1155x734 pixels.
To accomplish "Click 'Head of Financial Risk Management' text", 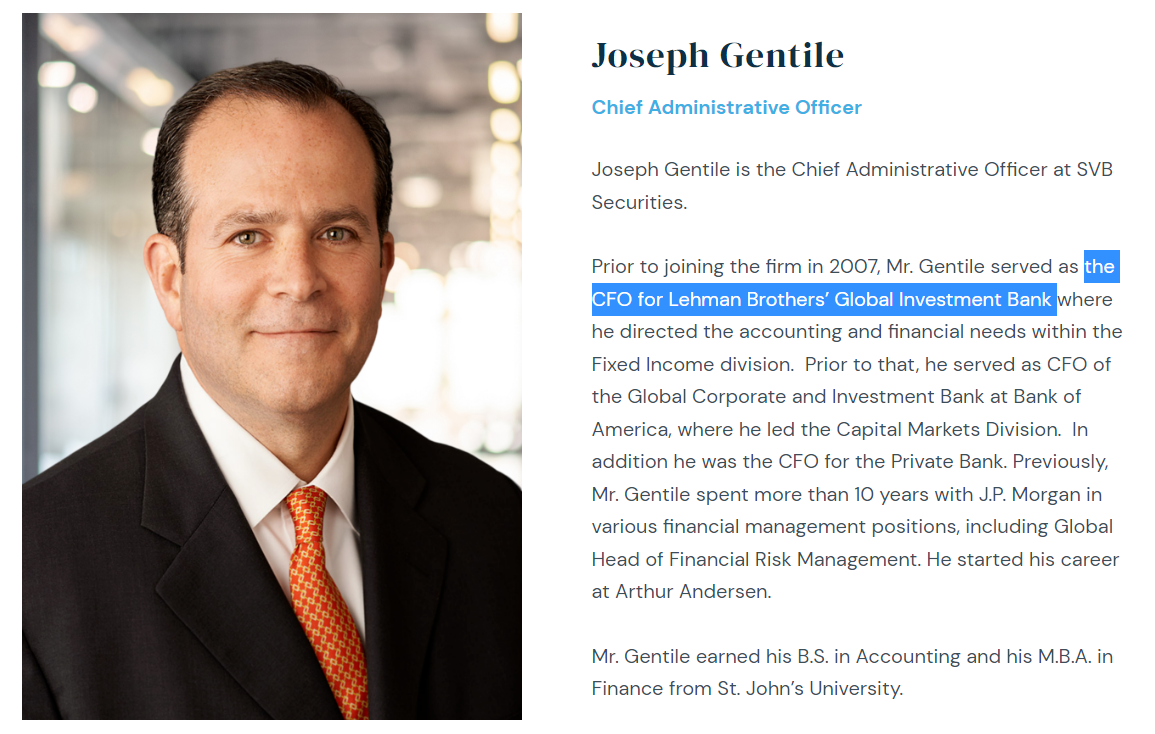I will point(755,559).
